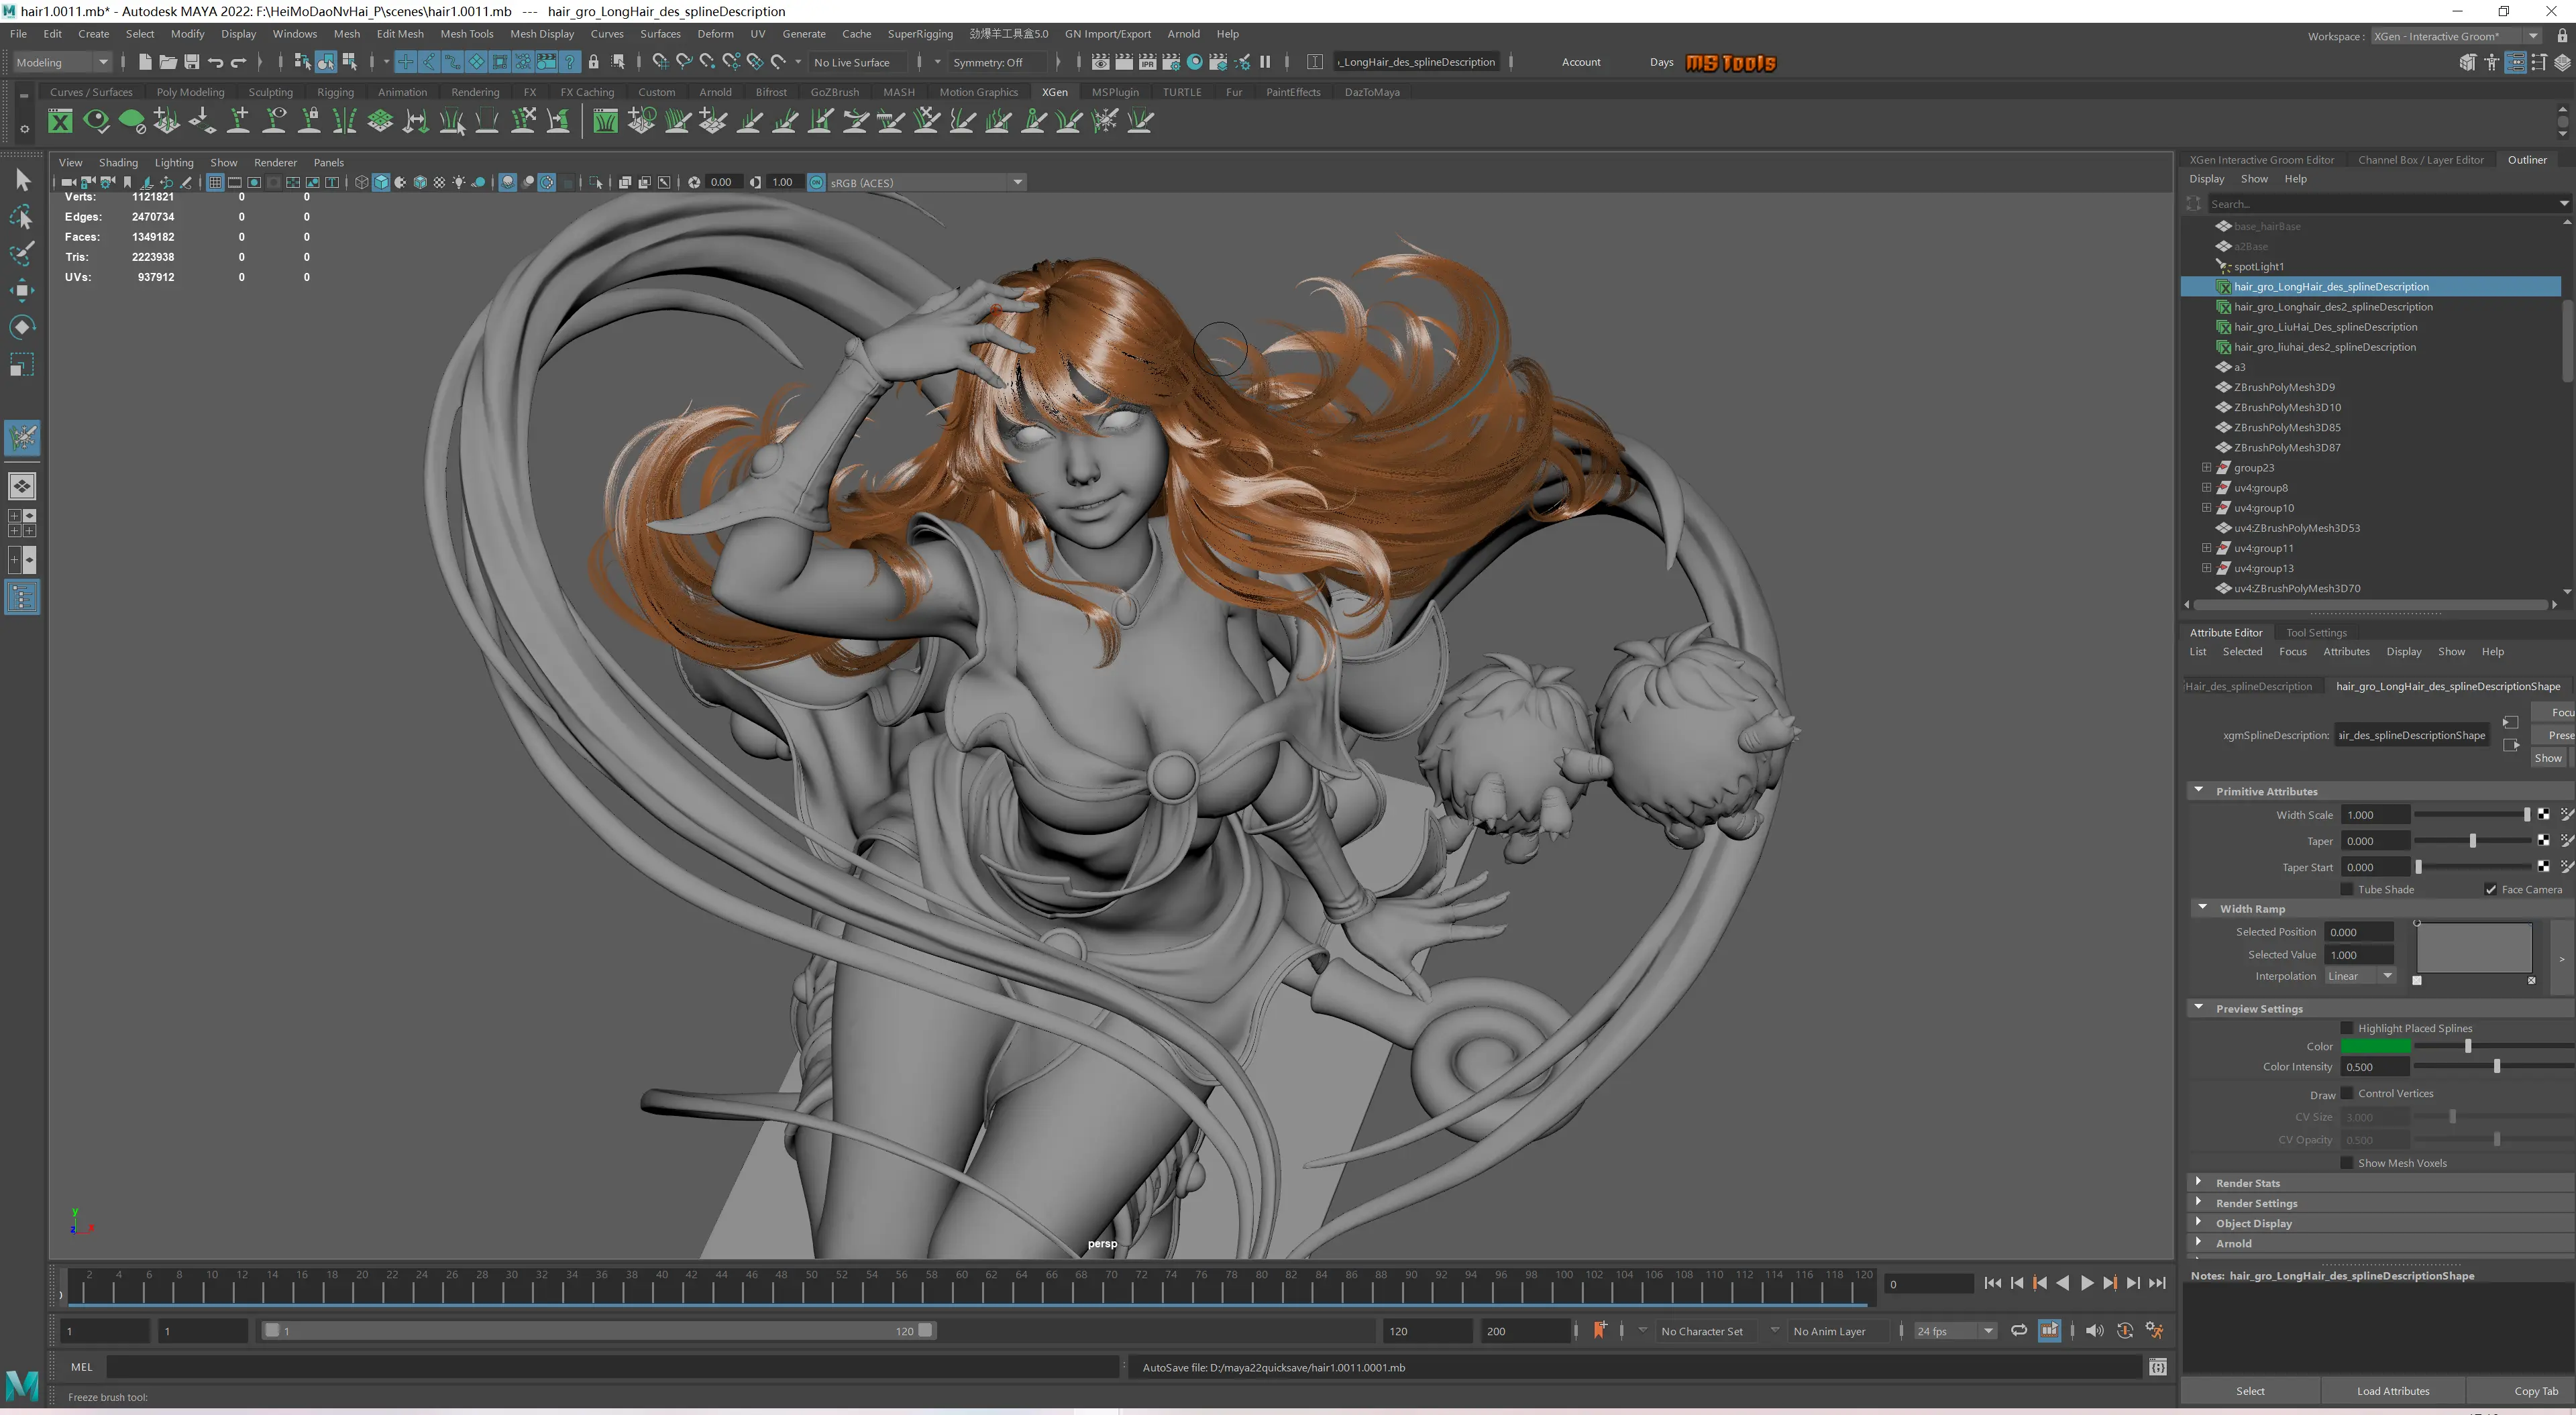Switch to the Sculpting shelf tab
This screenshot has height=1415, width=2576.
270,92
